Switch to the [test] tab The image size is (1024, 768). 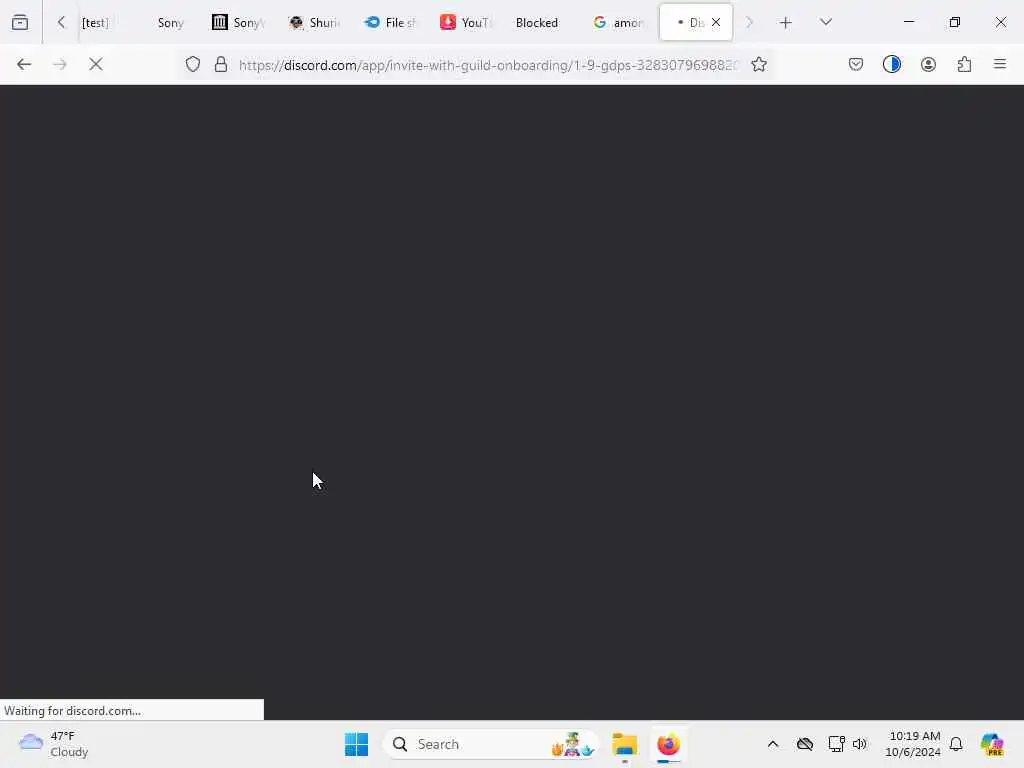coord(95,23)
